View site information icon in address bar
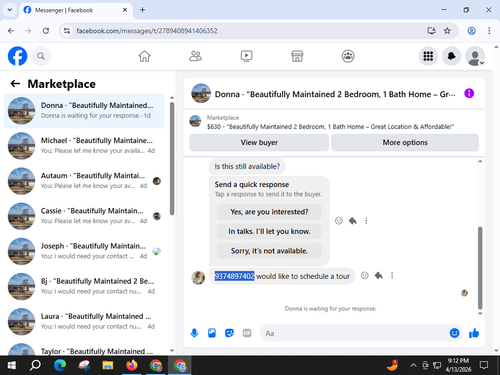The width and height of the screenshot is (500, 375). pos(67,31)
